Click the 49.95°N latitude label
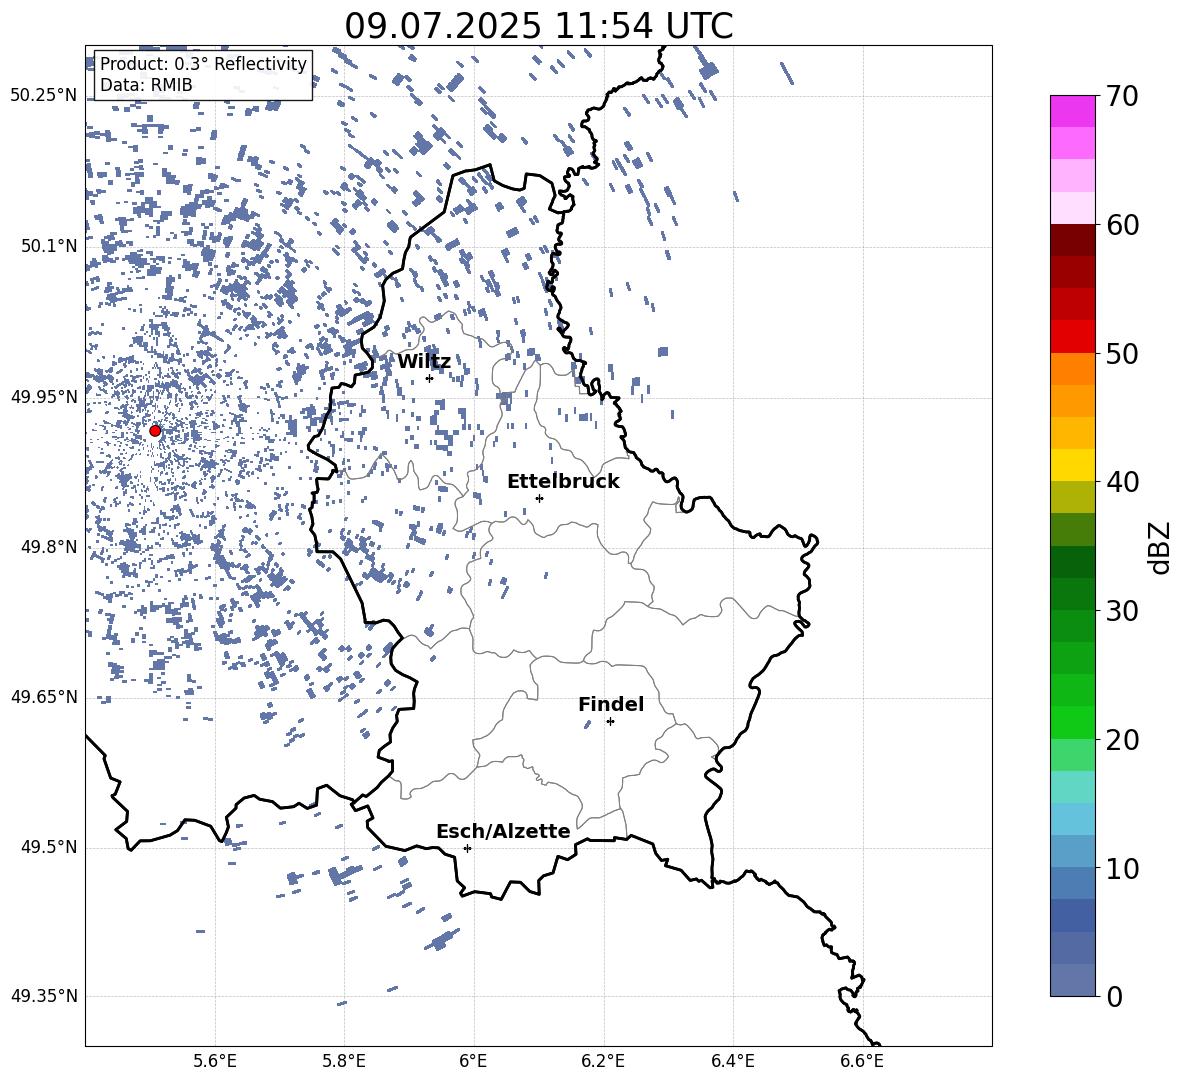Viewport: 1184px width, 1081px height. tap(44, 397)
